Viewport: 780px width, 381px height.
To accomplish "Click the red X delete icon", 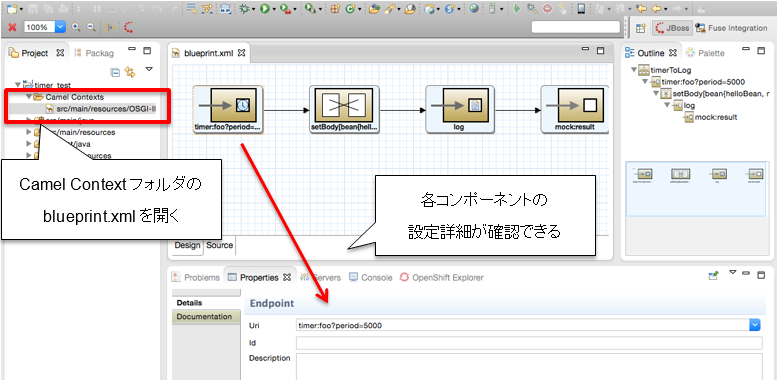I will click(12, 27).
